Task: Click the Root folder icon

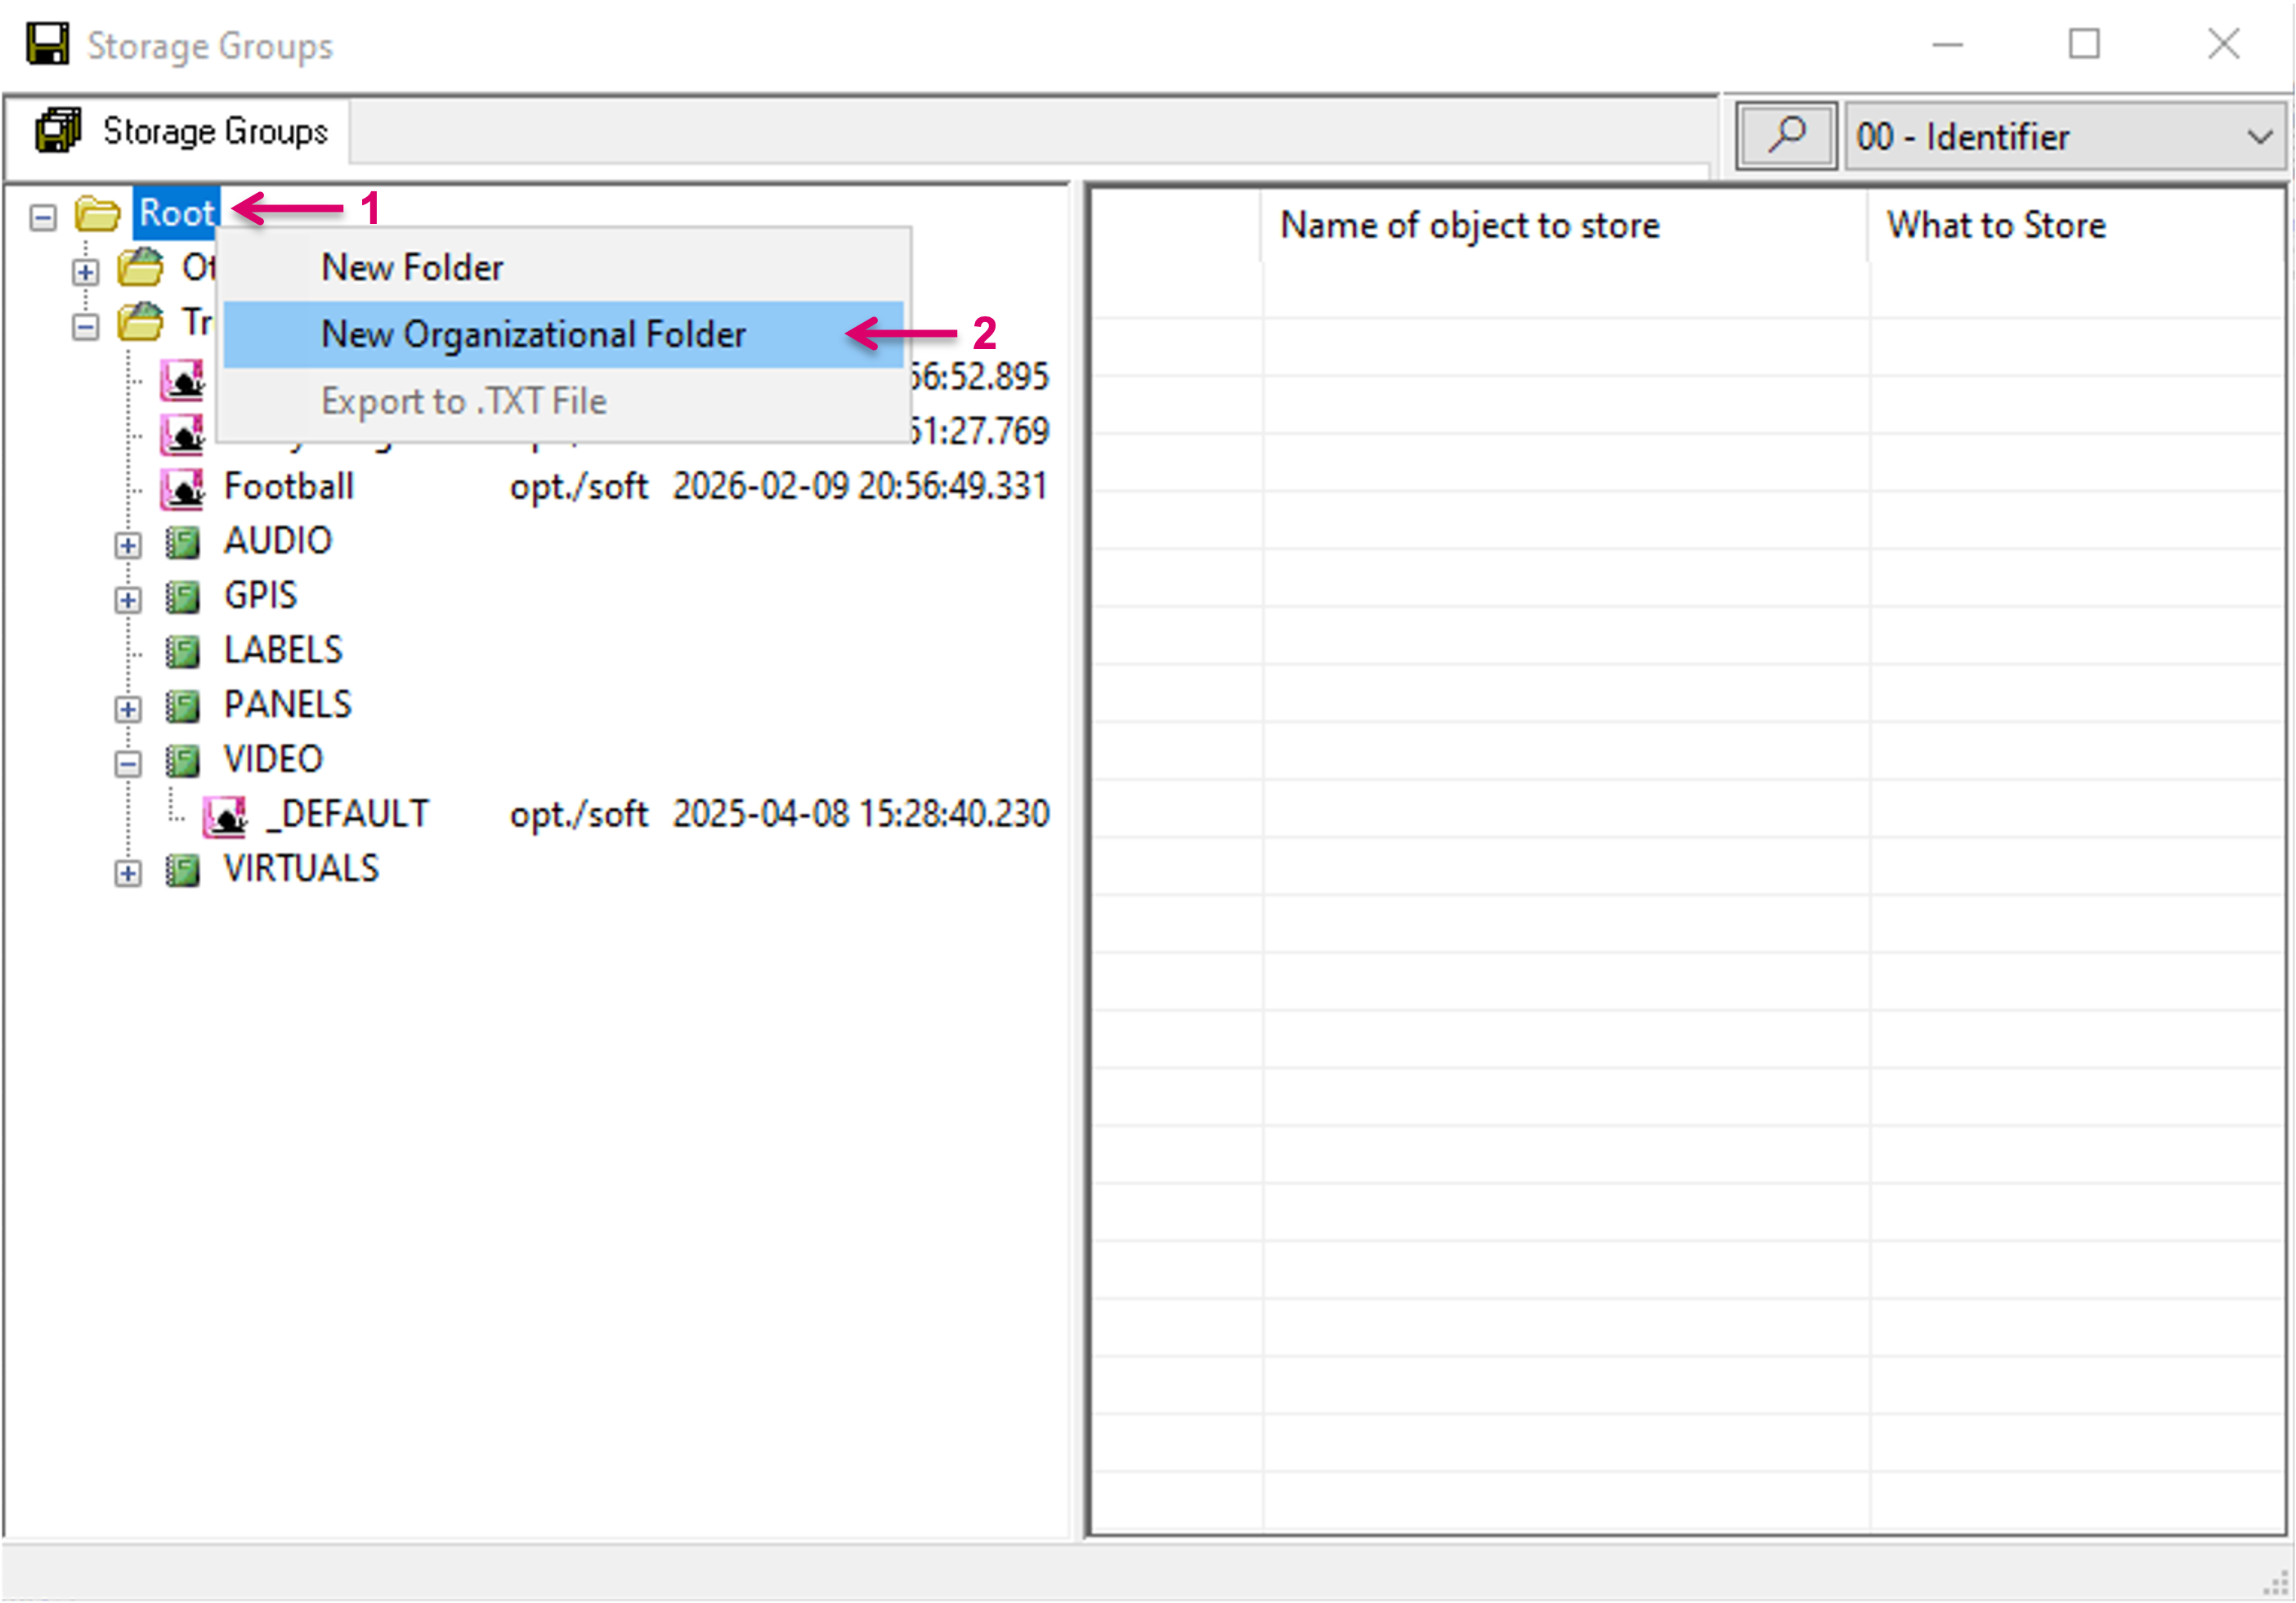Action: coord(98,213)
